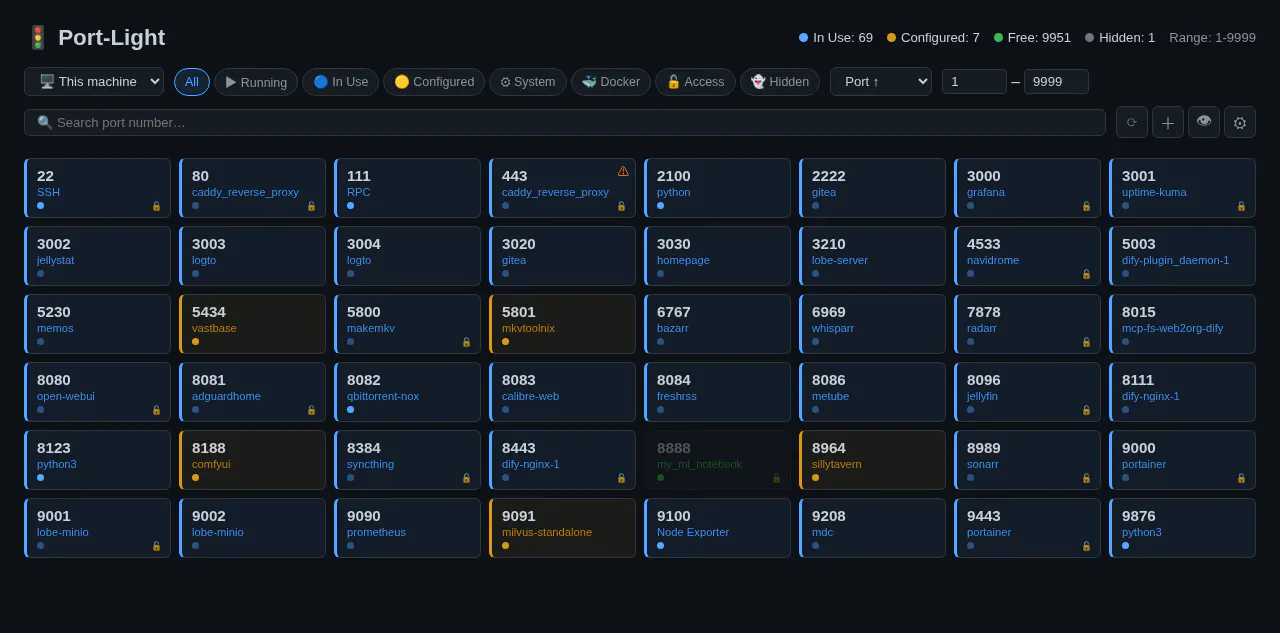Click the lock icon on jellyfin card
The image size is (1280, 633).
pos(1086,410)
